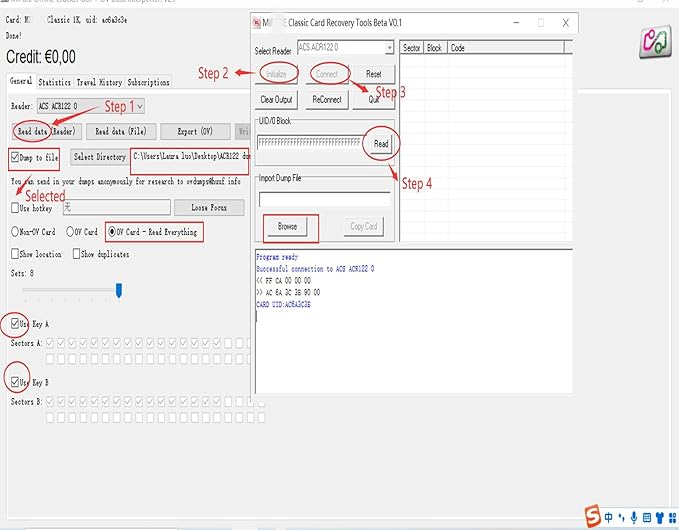The height and width of the screenshot is (530, 679).
Task: Click the Import Dump File path field
Action: pyautogui.click(x=324, y=199)
